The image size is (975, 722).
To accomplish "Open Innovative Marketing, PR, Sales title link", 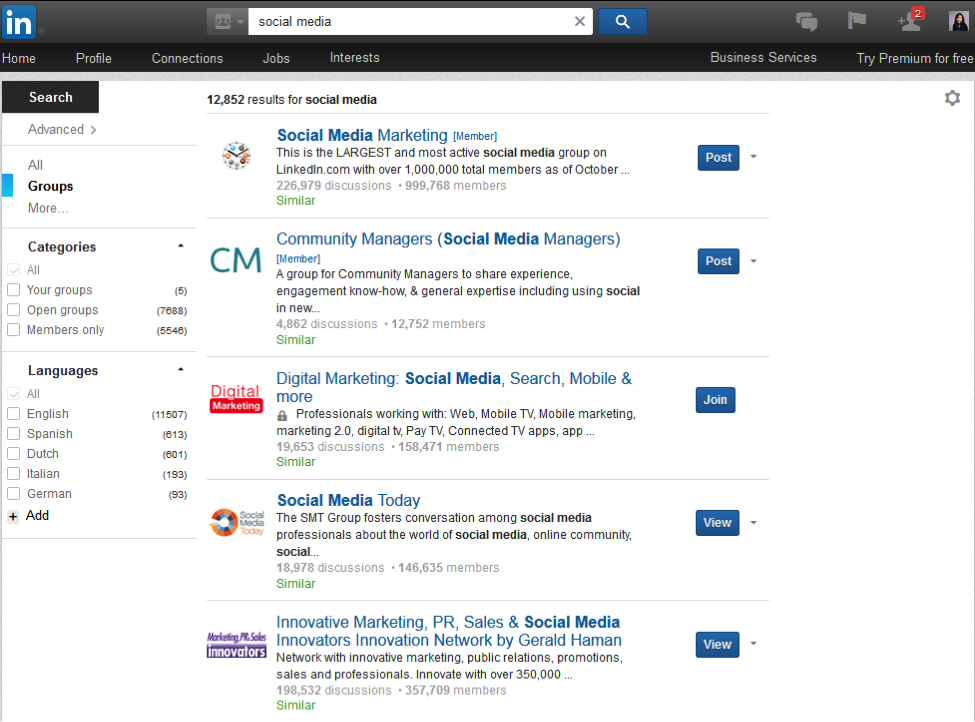I will [449, 631].
